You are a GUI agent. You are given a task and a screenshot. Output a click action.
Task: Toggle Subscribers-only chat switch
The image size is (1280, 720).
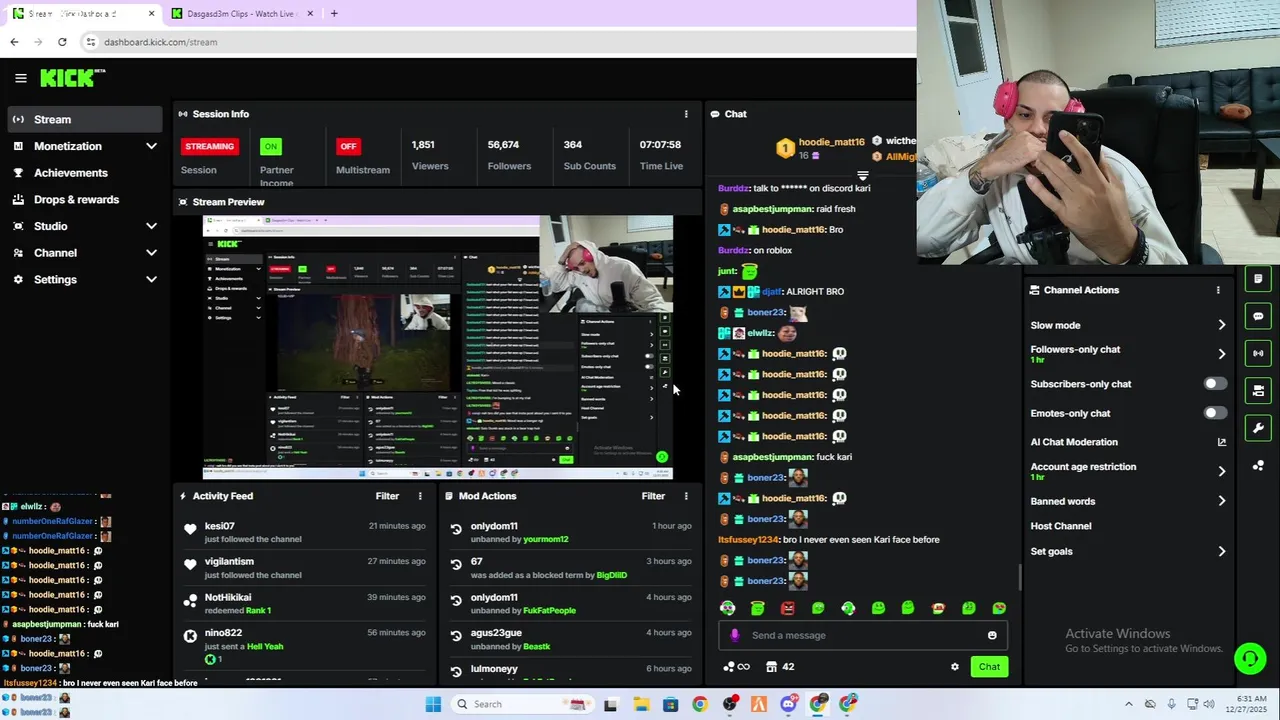1215,384
